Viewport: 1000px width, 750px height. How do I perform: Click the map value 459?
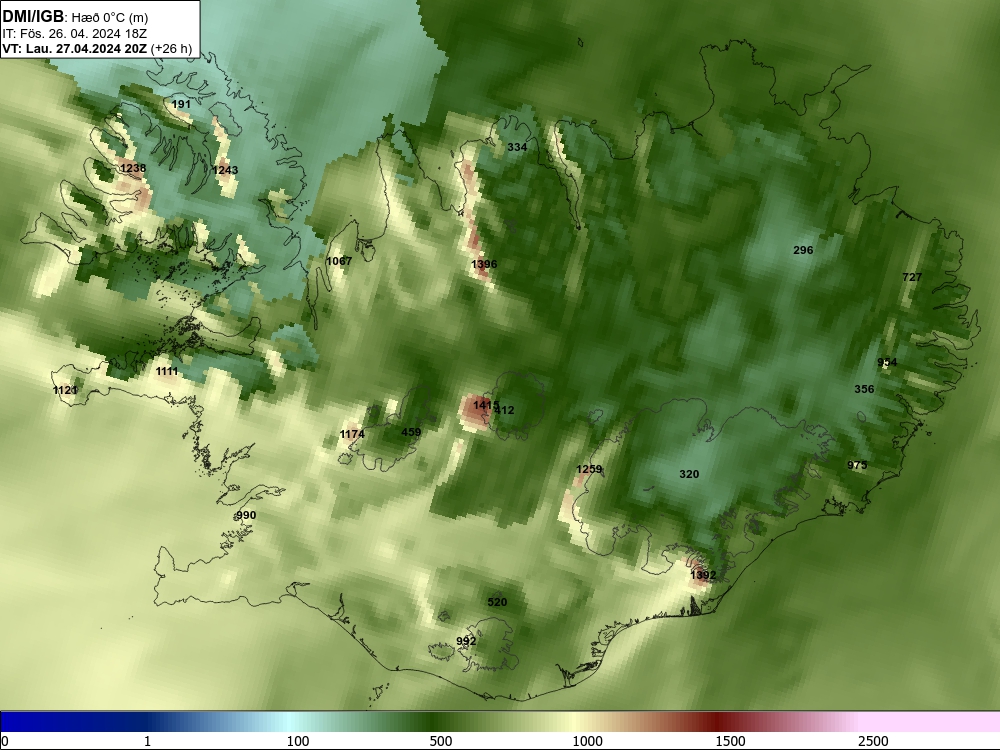[x=411, y=432]
